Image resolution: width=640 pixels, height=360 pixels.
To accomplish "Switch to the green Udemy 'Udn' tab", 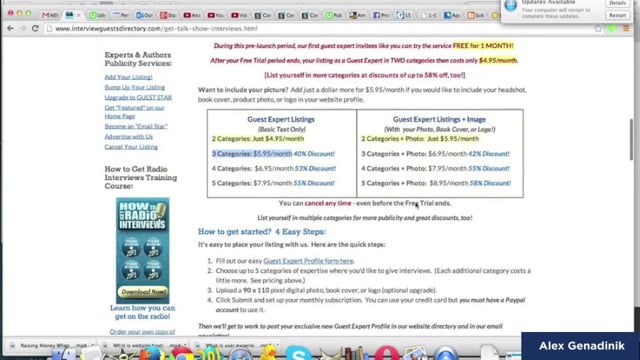I will [97, 15].
